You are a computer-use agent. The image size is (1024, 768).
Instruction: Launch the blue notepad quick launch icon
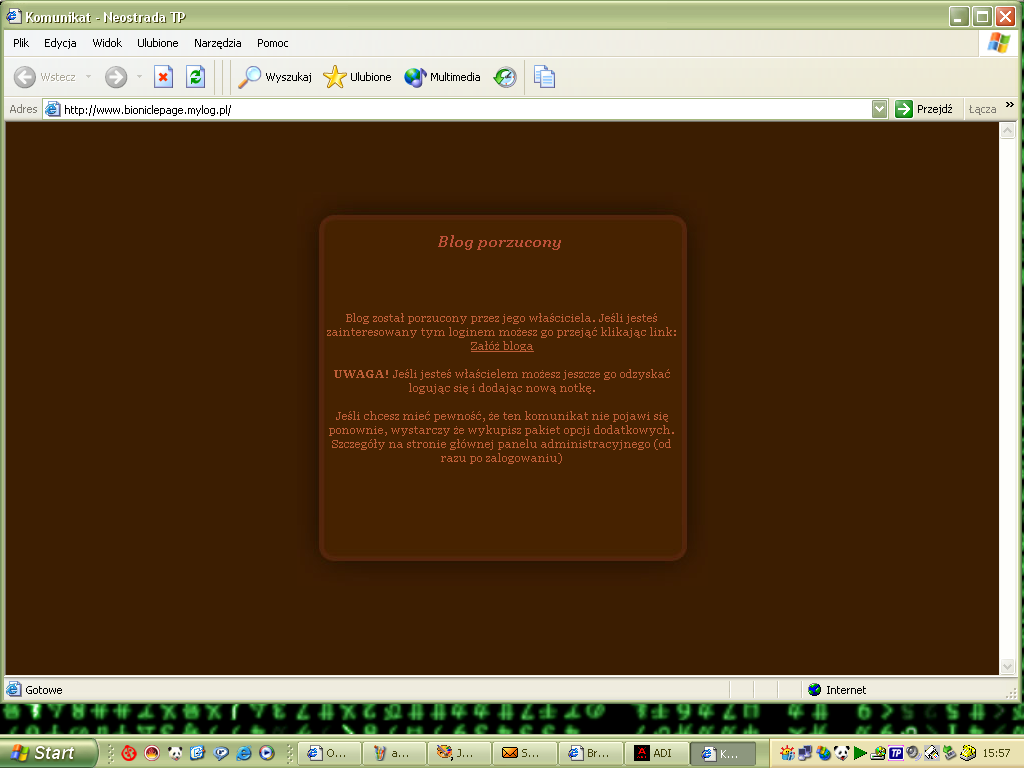tap(198, 753)
